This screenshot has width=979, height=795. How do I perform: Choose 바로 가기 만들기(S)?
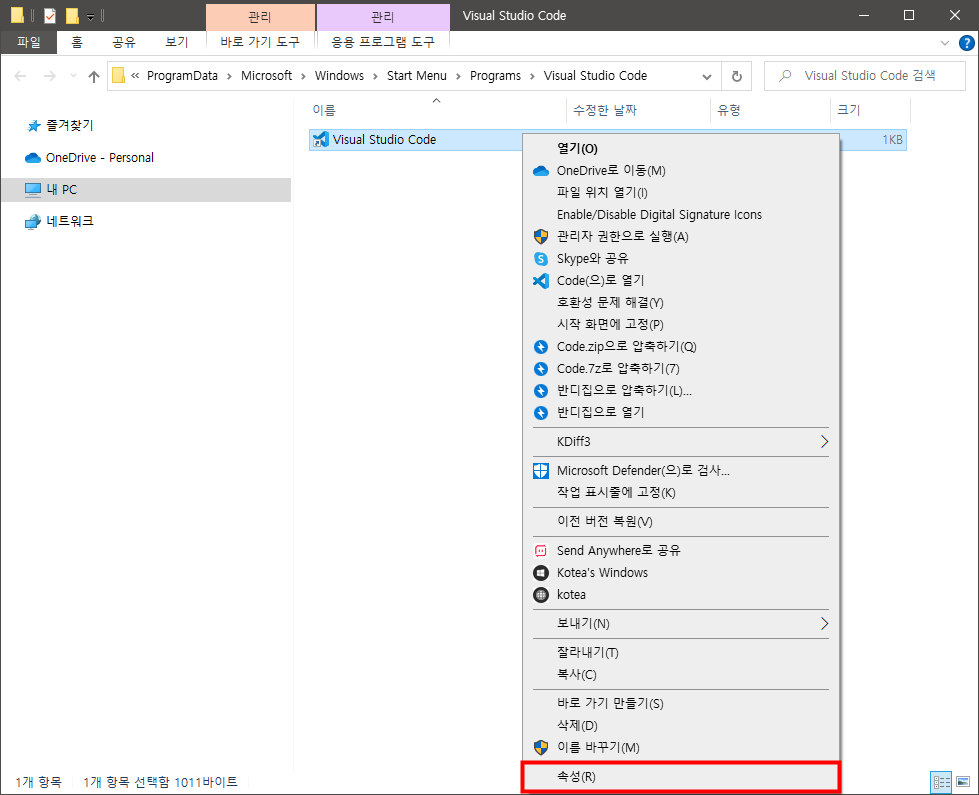pos(681,703)
